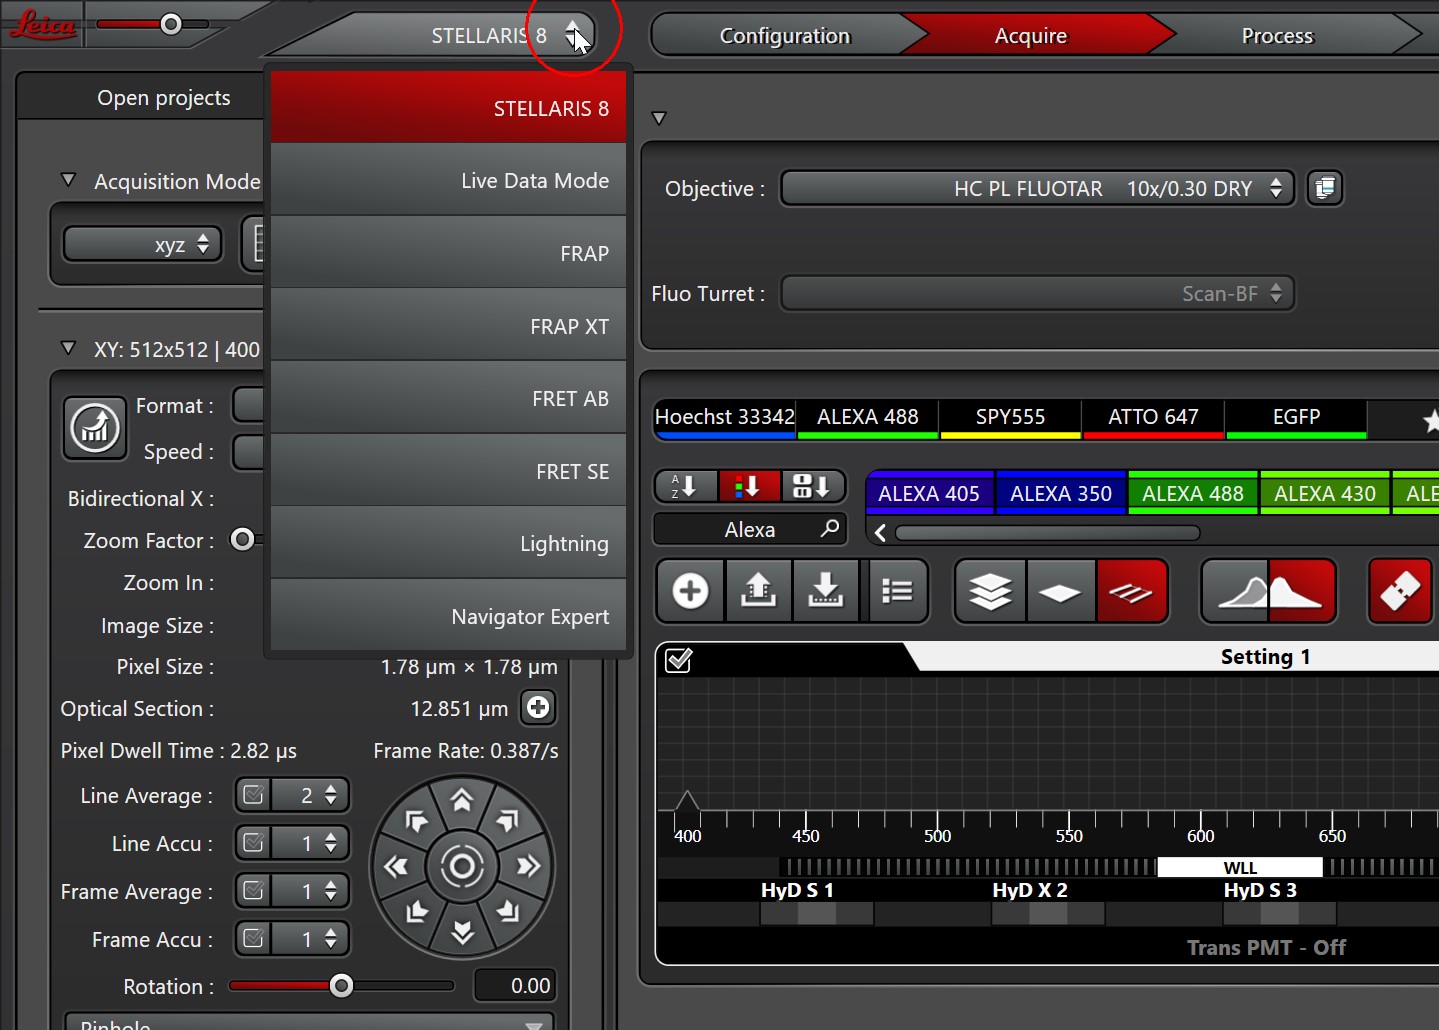Pick ALEXA 350 from the dye list

tap(1061, 493)
